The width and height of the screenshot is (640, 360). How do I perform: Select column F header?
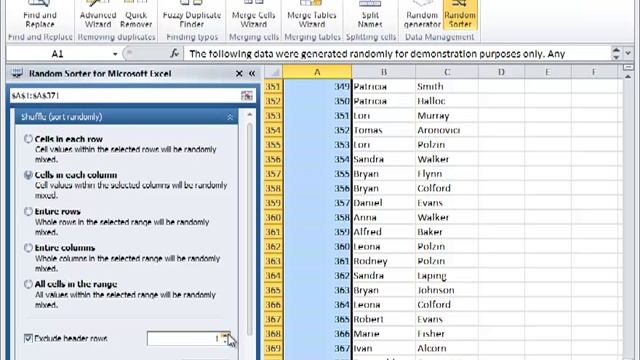pos(594,72)
